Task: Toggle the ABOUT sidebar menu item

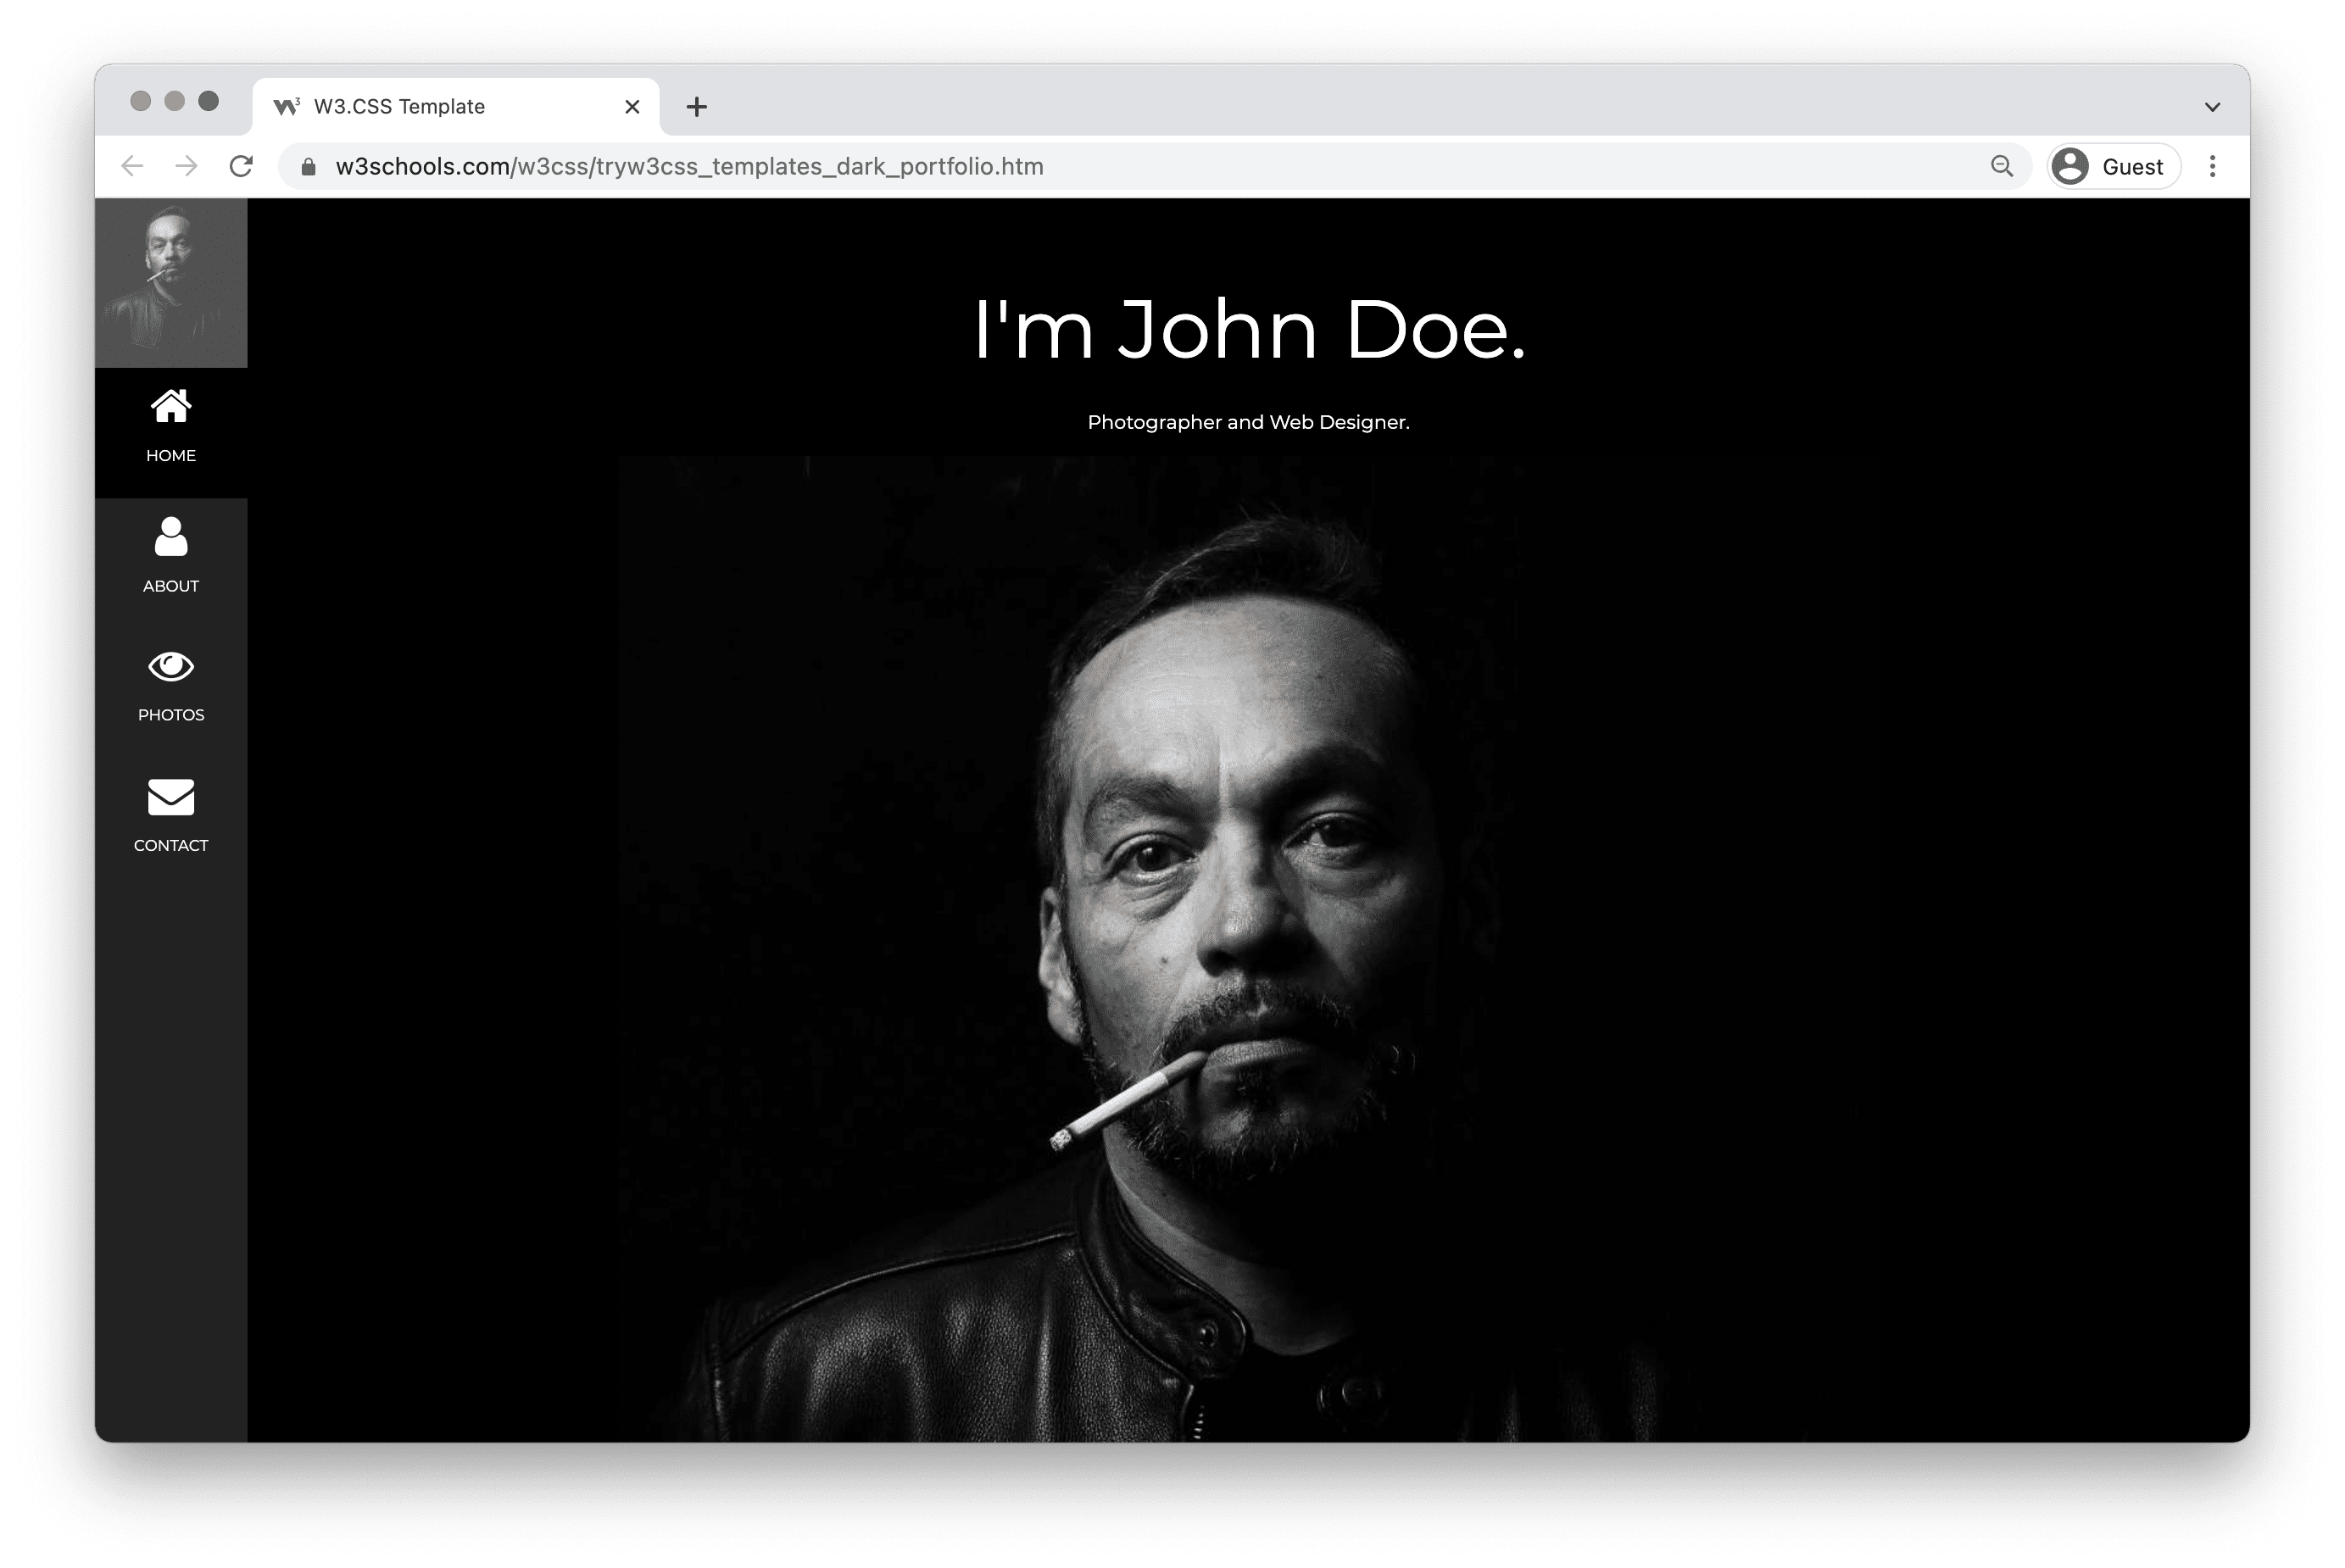Action: coord(170,551)
